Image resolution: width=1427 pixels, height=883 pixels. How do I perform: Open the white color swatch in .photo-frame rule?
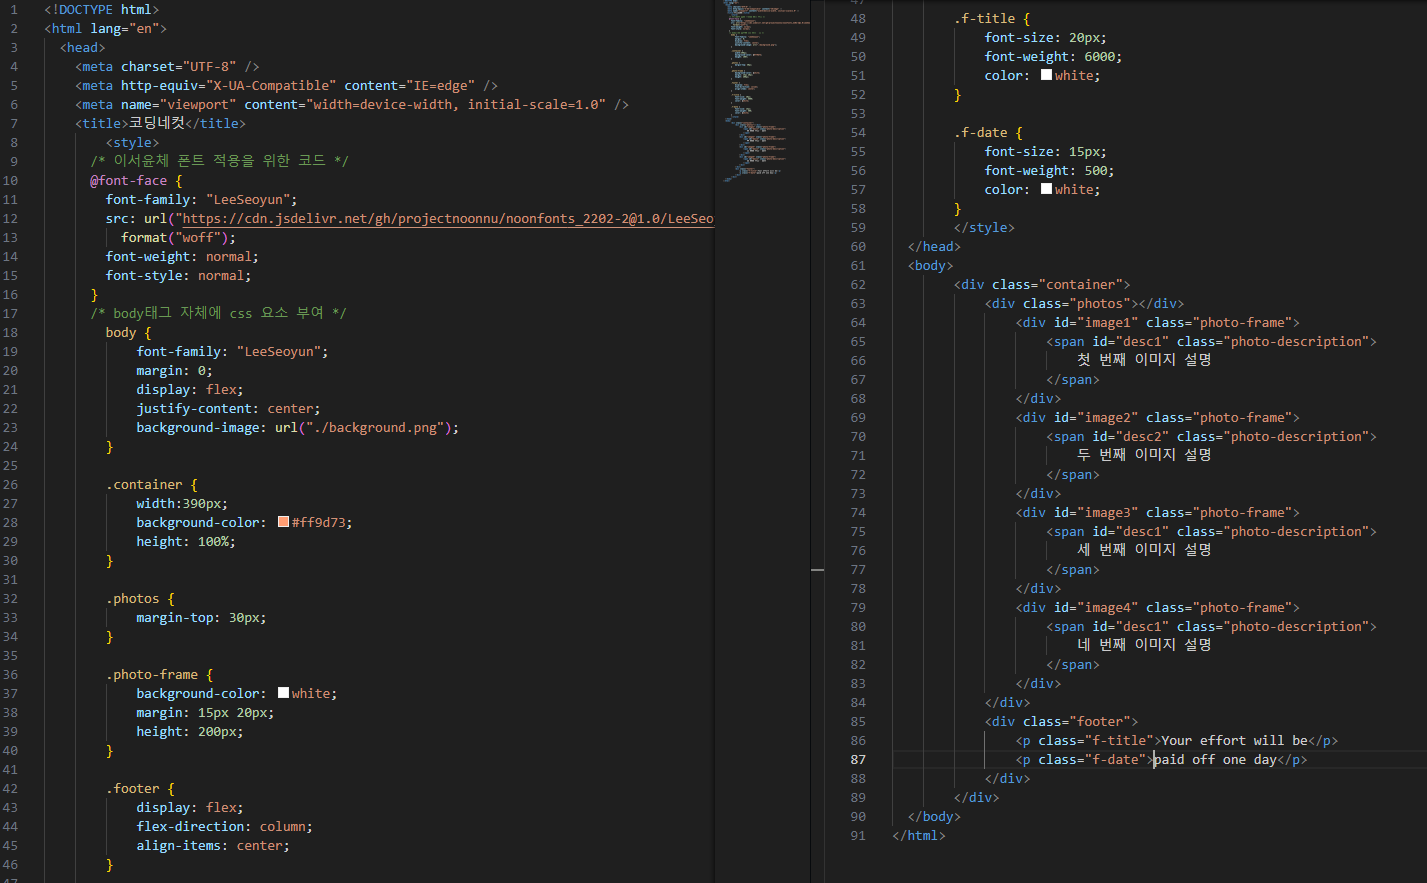point(283,693)
